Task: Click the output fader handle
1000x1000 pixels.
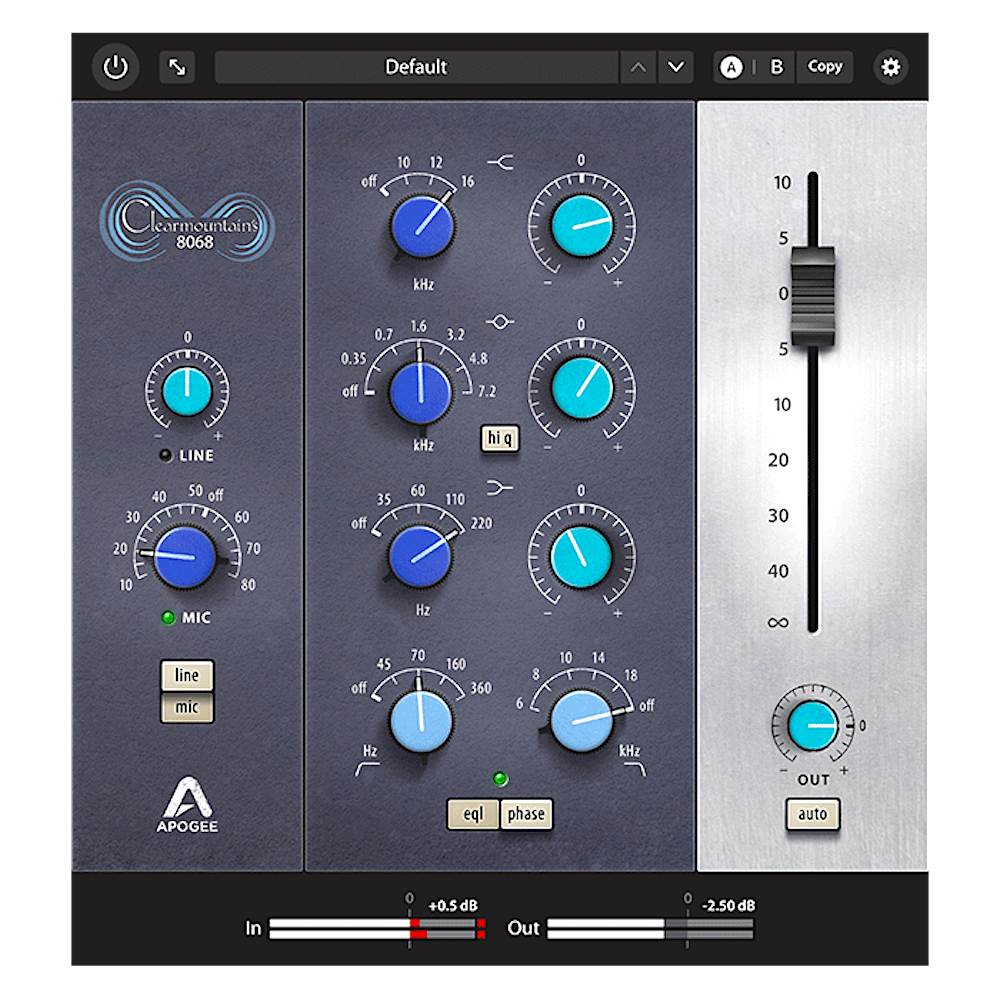Action: [x=813, y=295]
